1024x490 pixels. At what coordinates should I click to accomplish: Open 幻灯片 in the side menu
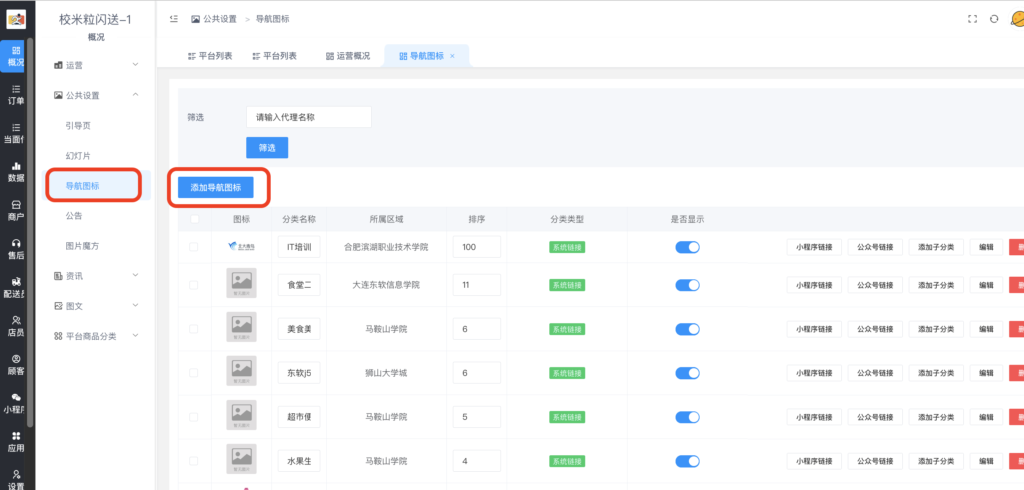coord(78,155)
